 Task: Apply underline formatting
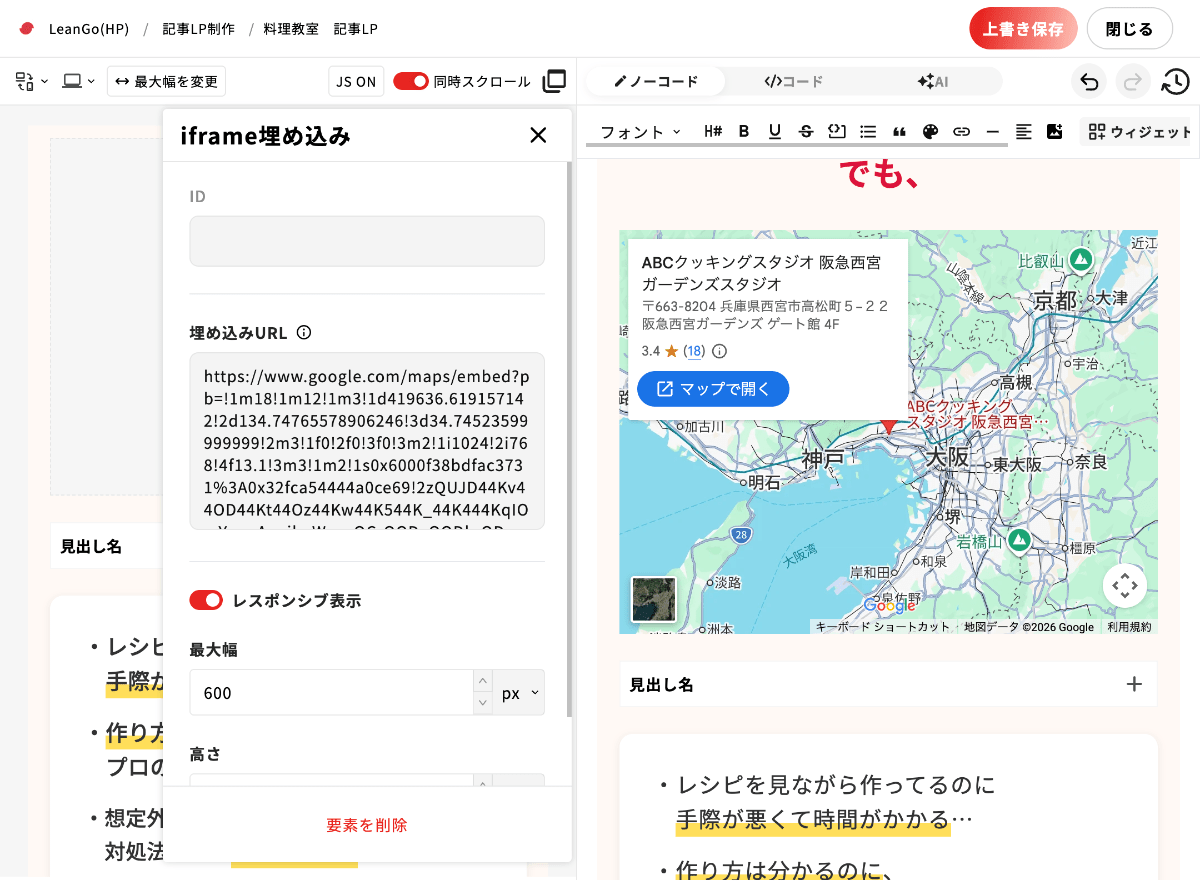[774, 131]
